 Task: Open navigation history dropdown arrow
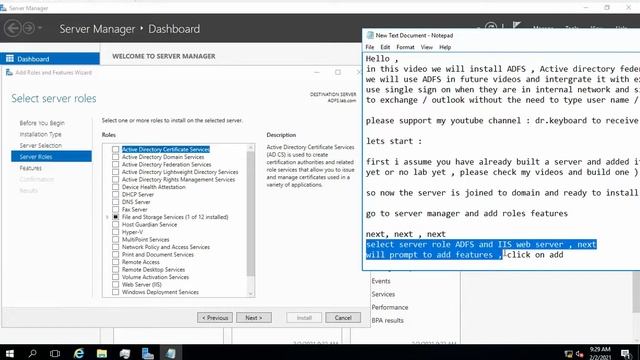[x=40, y=28]
